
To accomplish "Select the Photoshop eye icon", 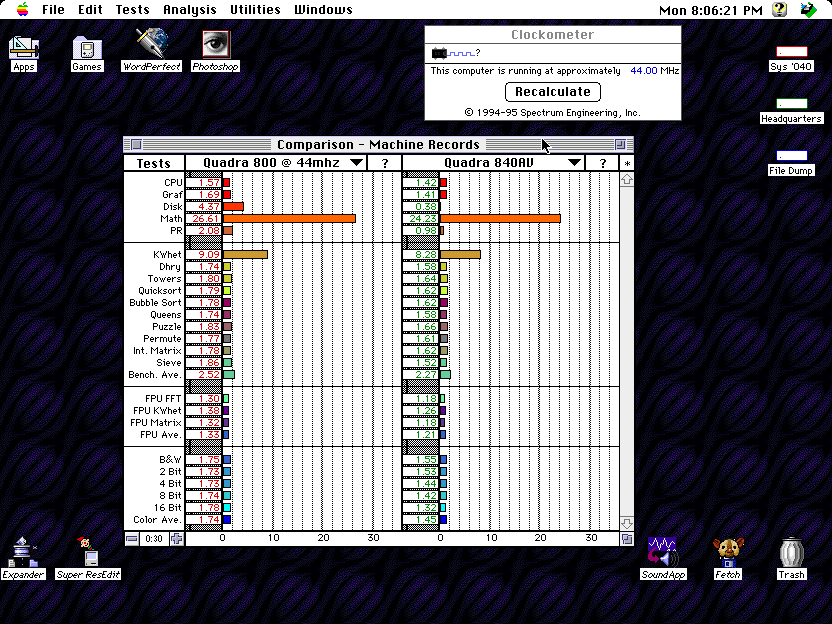I will tap(215, 44).
